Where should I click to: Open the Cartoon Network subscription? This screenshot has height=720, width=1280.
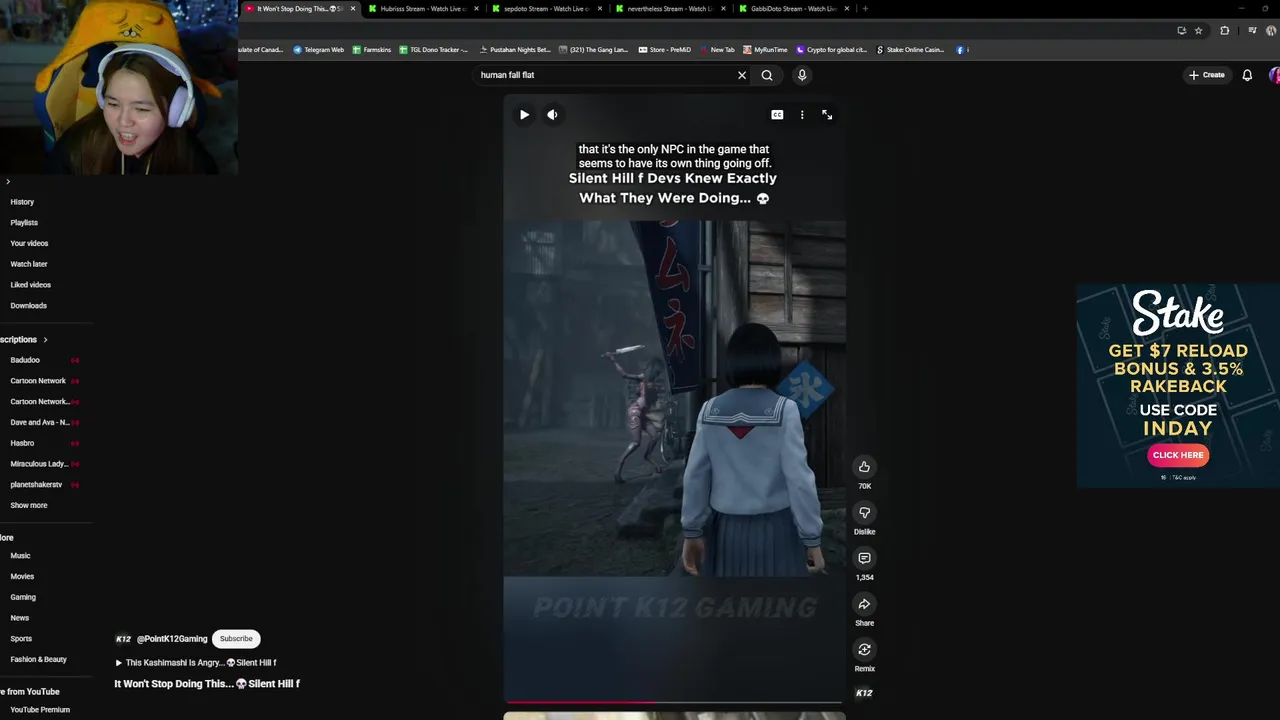(x=40, y=381)
